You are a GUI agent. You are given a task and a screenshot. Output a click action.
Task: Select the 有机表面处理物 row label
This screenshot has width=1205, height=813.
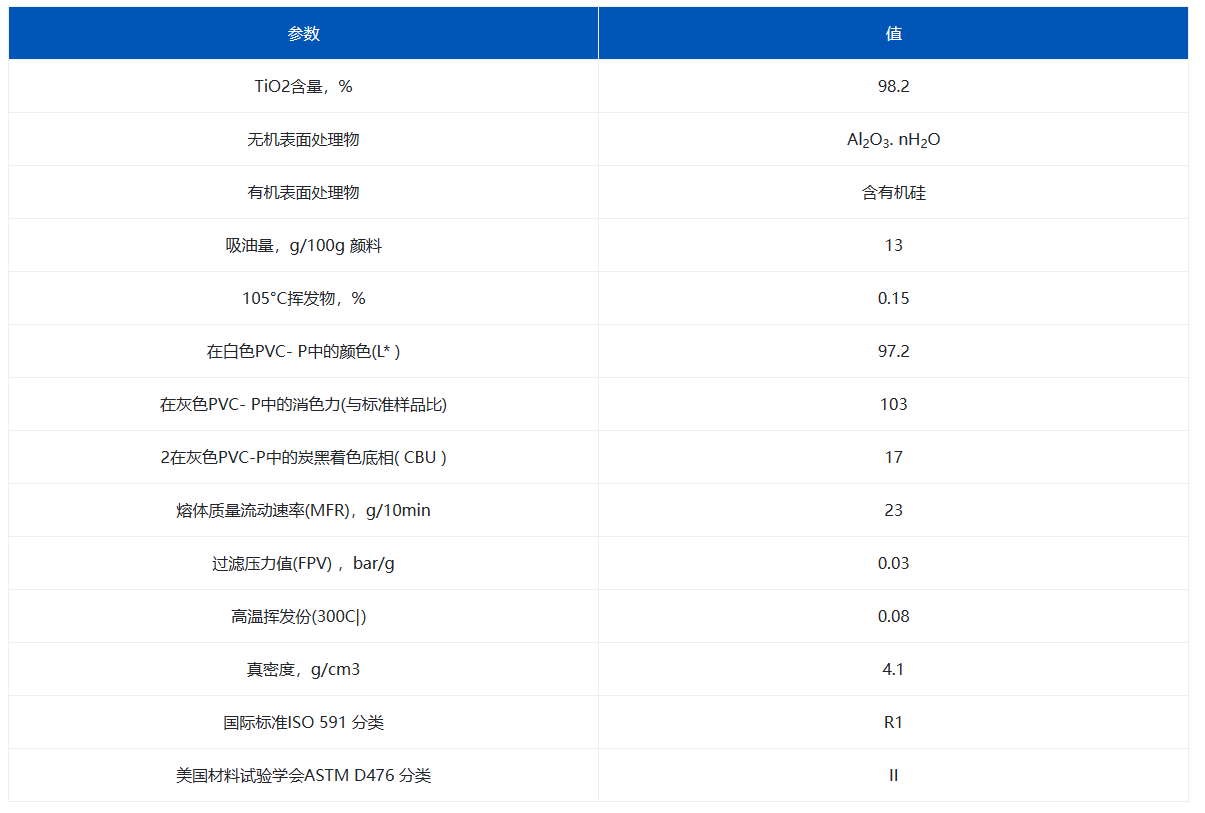303,193
